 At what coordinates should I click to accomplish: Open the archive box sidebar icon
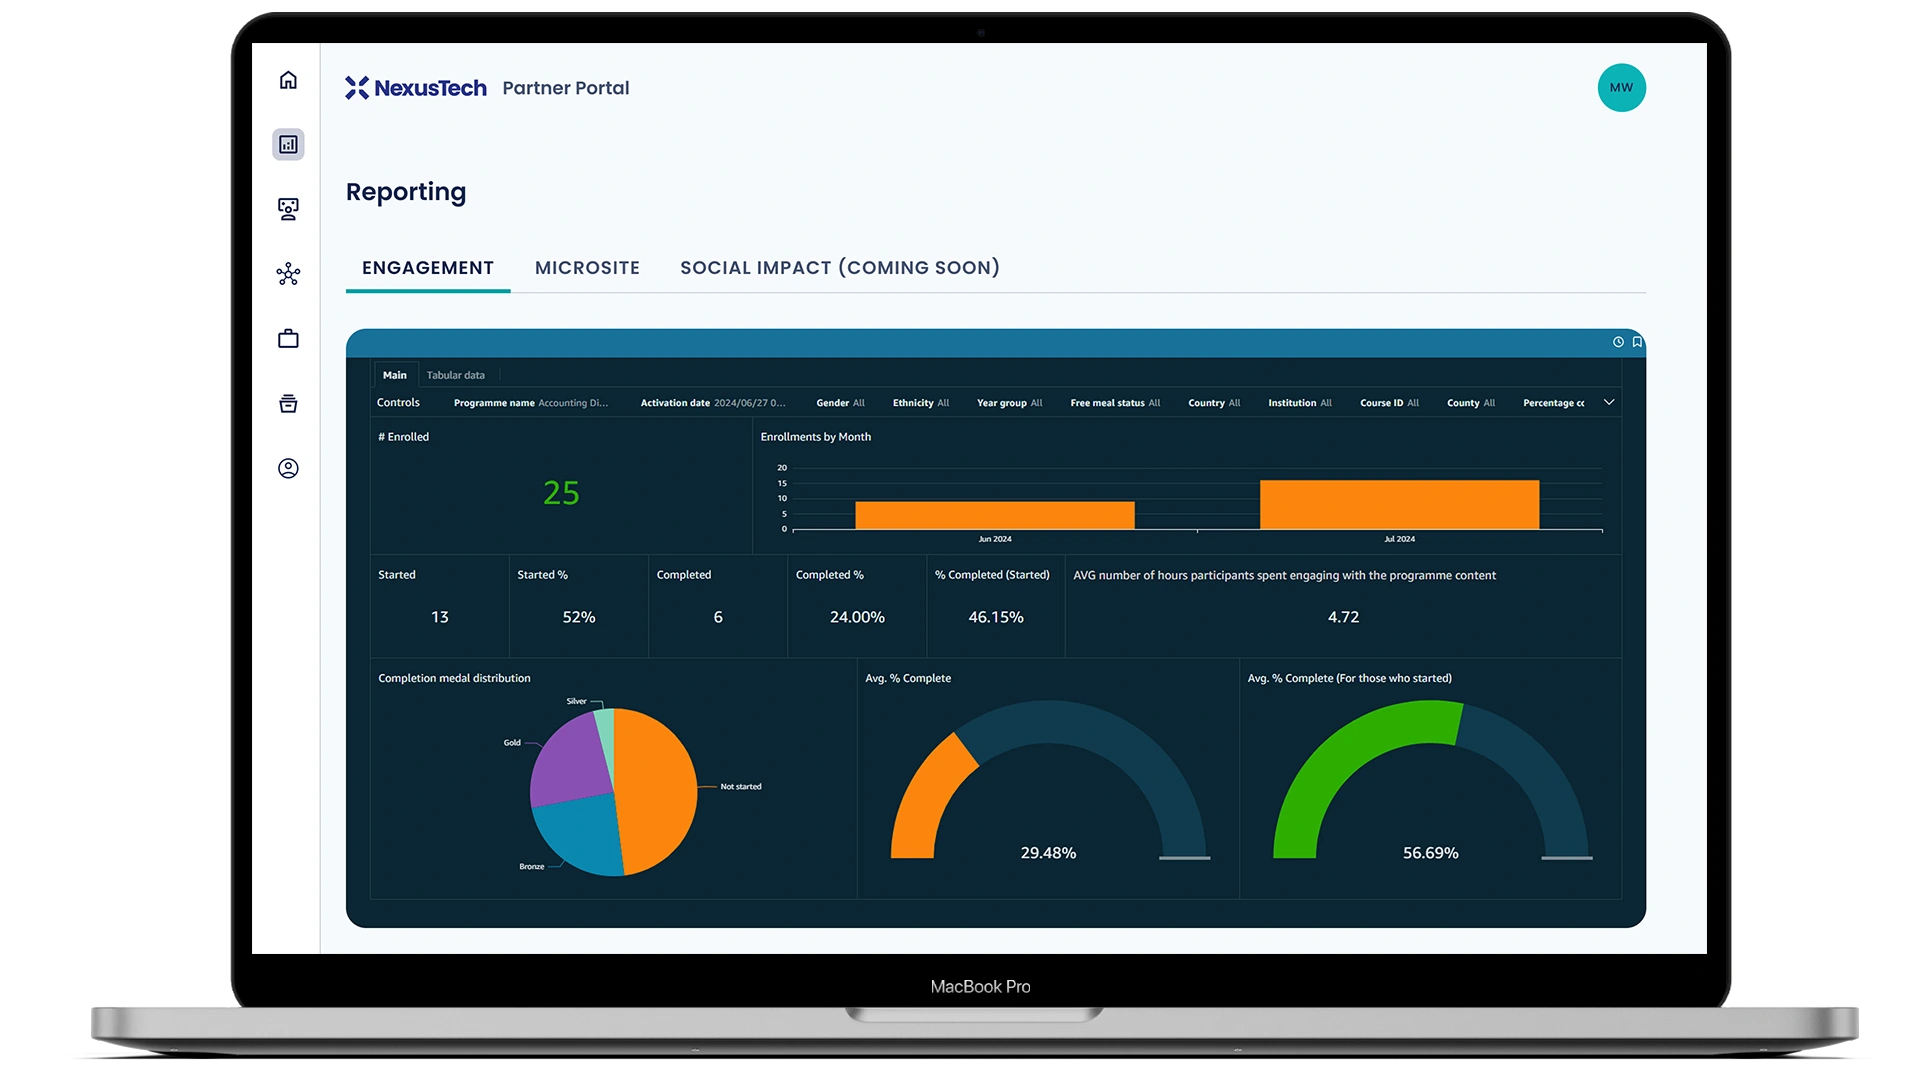(288, 404)
